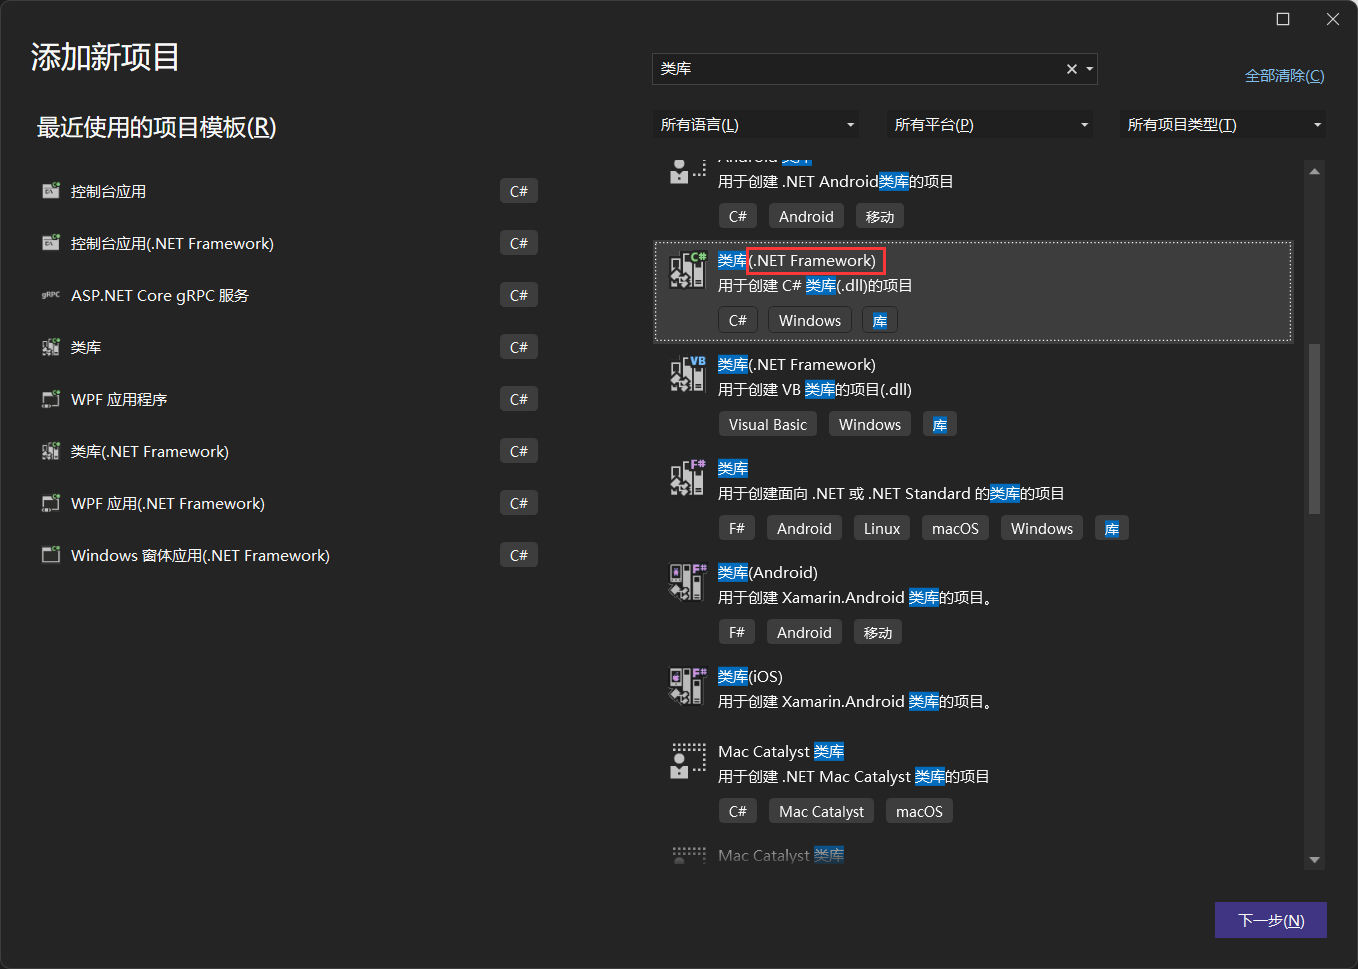
Task: Click the 下一步 next button
Action: (x=1270, y=920)
